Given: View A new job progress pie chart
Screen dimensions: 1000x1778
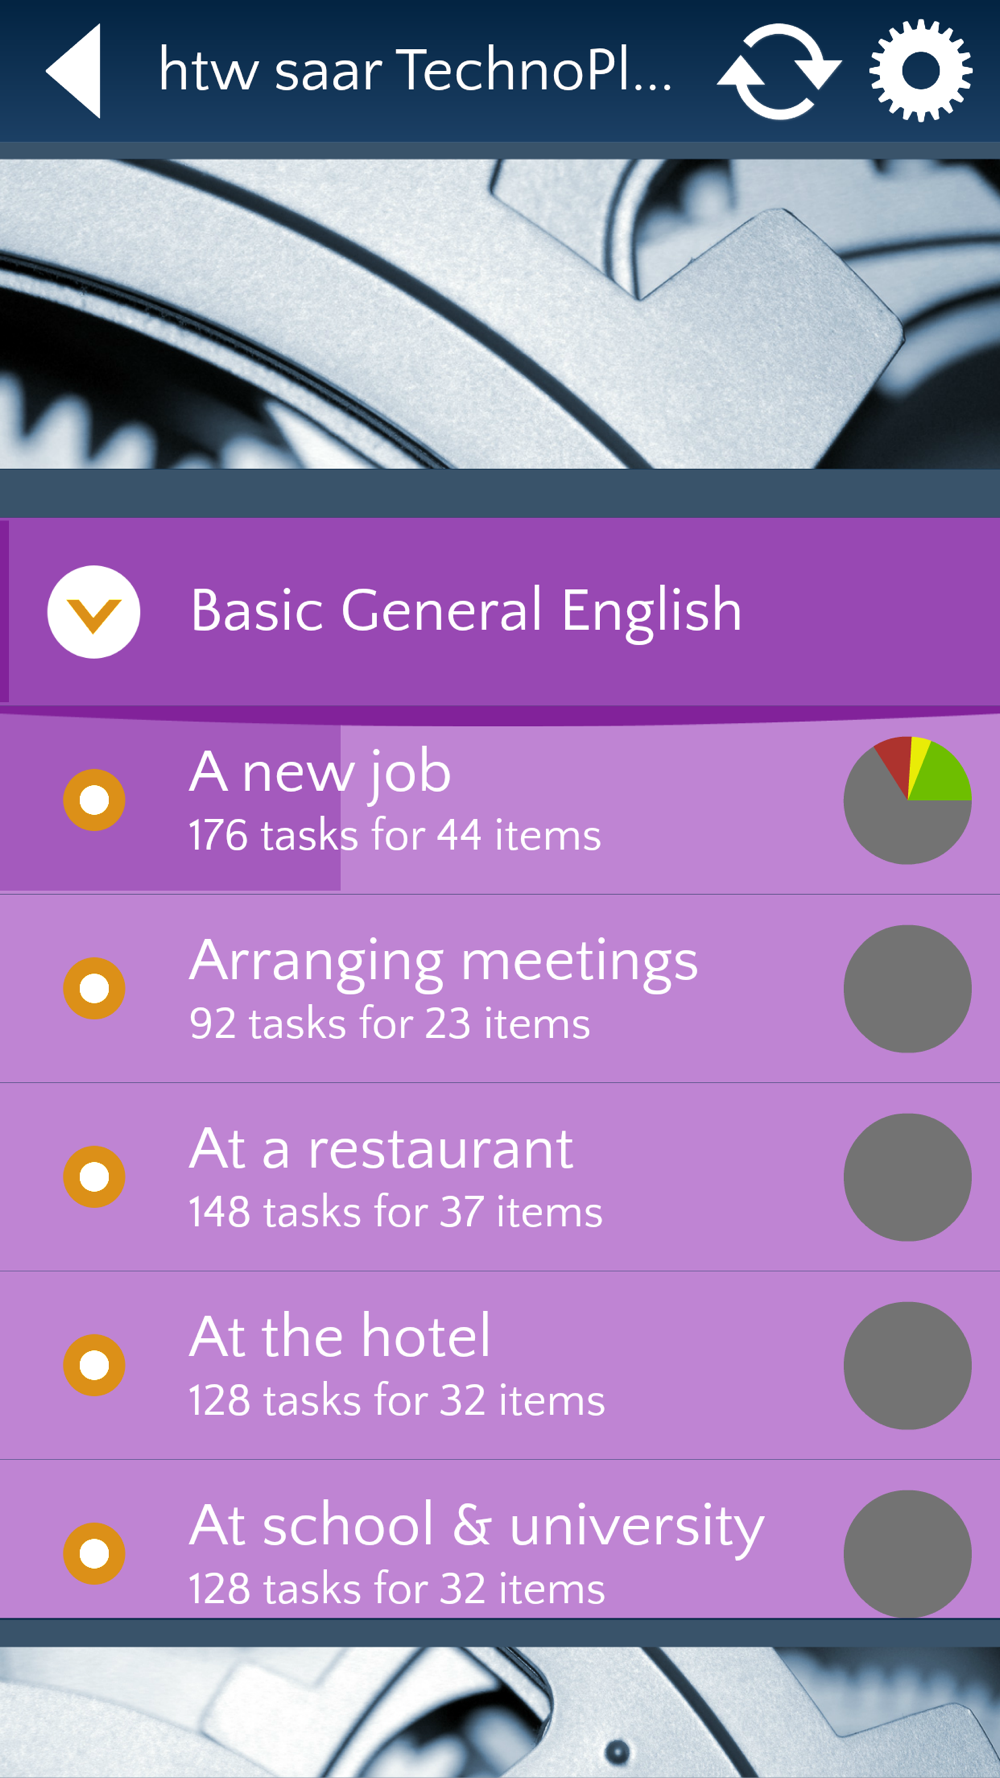Looking at the screenshot, I should tap(907, 800).
